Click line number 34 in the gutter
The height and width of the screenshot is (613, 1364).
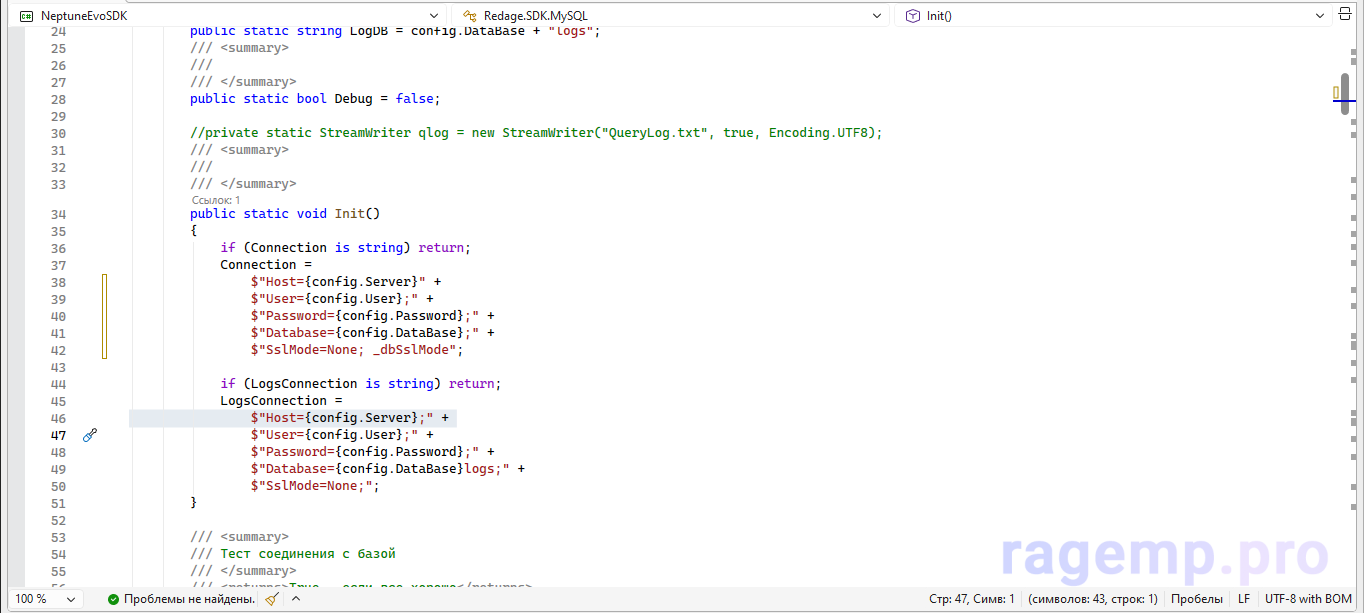pyautogui.click(x=57, y=214)
